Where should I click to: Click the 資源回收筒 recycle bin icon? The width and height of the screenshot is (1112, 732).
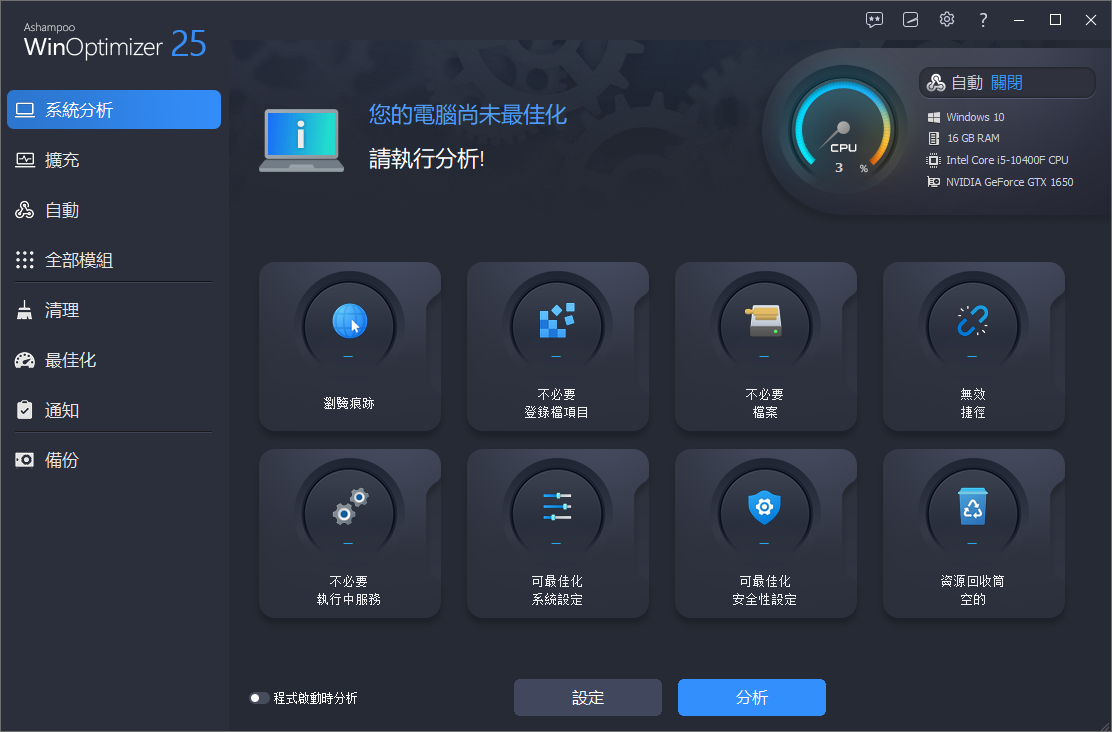(972, 509)
